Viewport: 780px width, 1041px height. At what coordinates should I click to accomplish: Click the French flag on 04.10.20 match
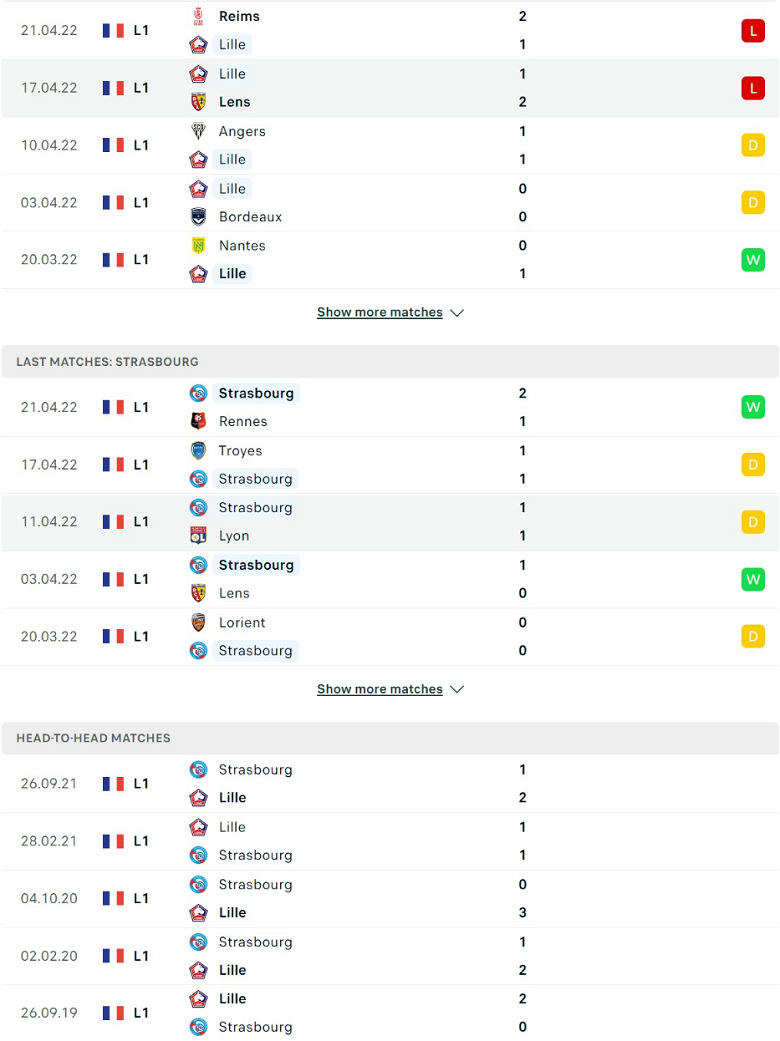point(114,898)
